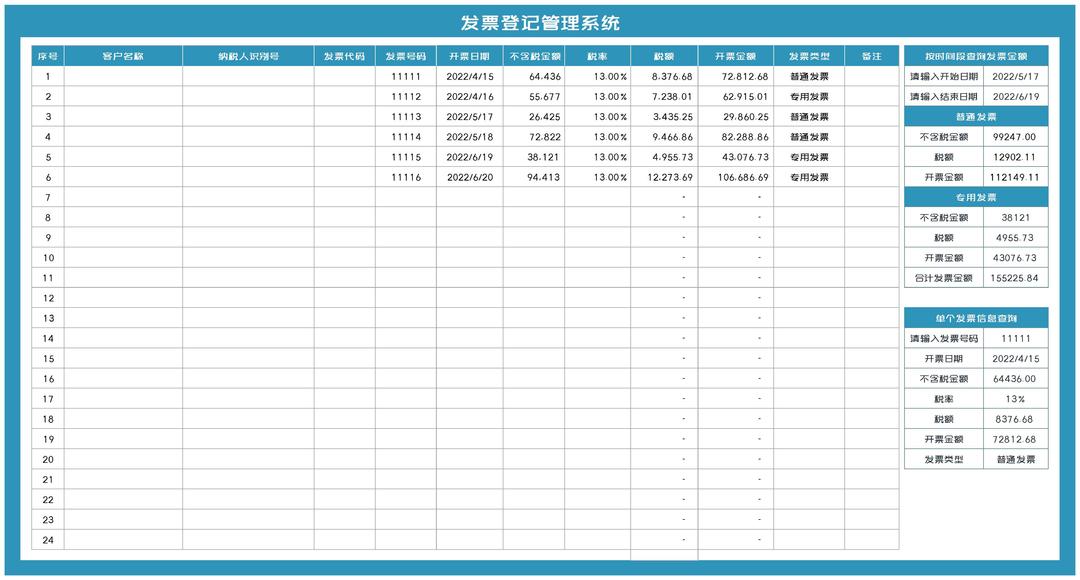This screenshot has height=580, width=1080.
Task: Click the 发票类型 label in single invoice query
Action: point(944,459)
